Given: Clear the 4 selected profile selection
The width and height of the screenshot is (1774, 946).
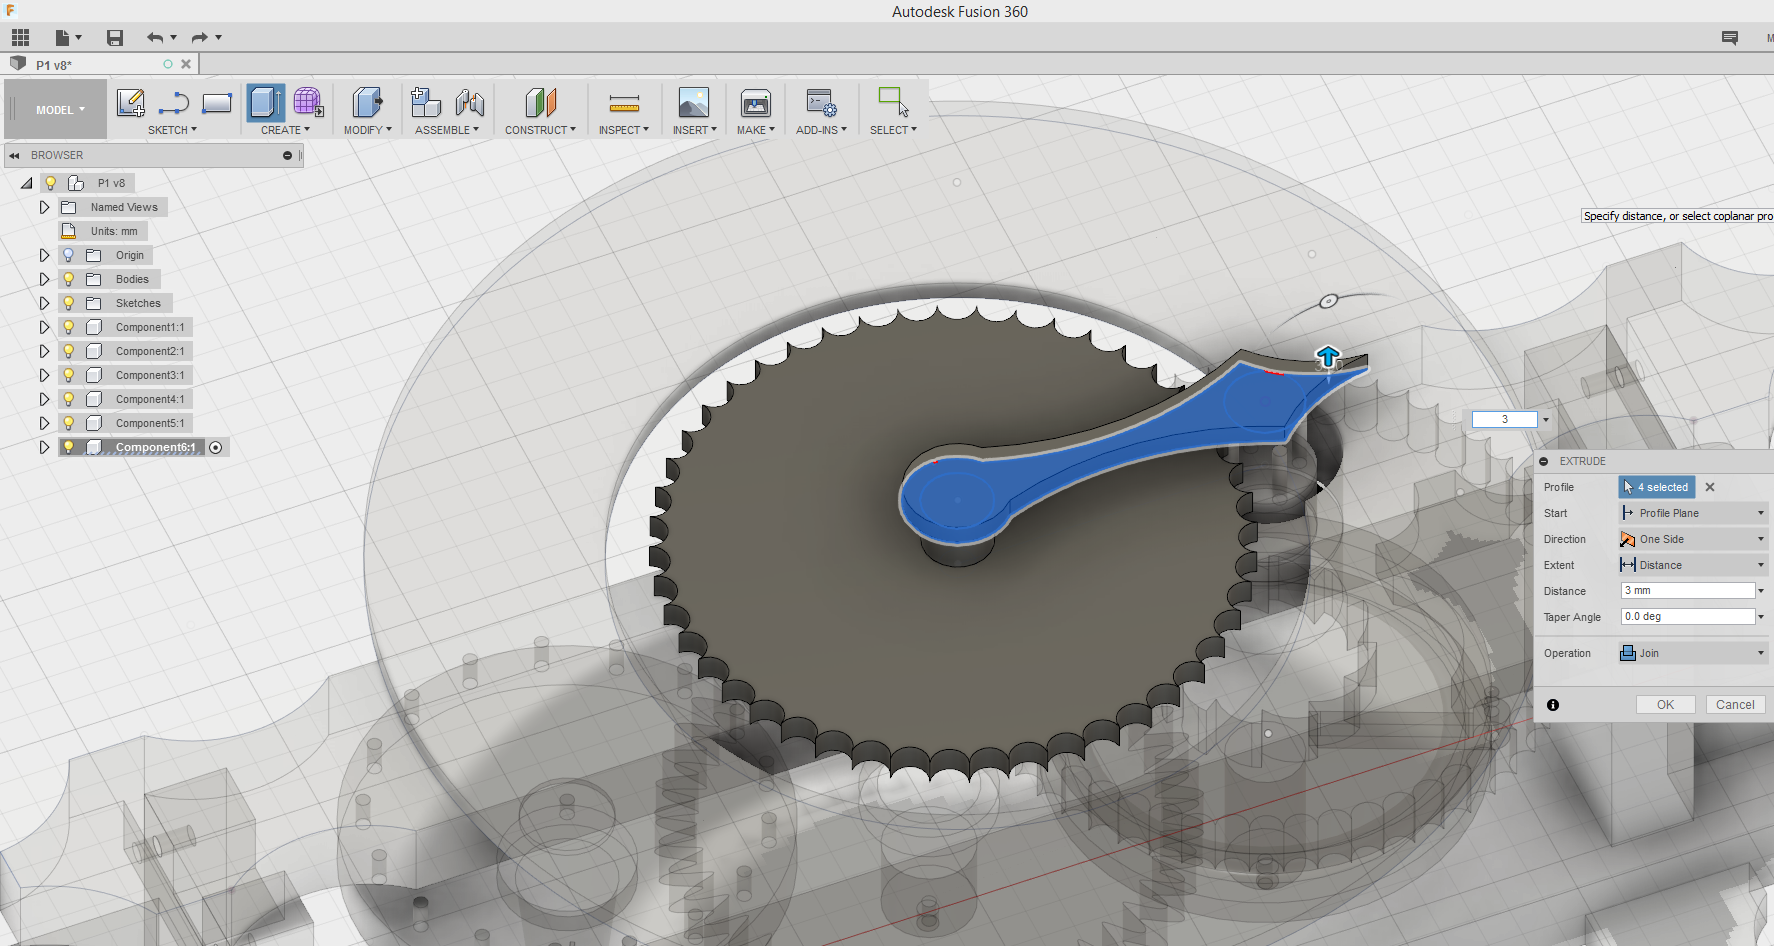Looking at the screenshot, I should (x=1710, y=487).
